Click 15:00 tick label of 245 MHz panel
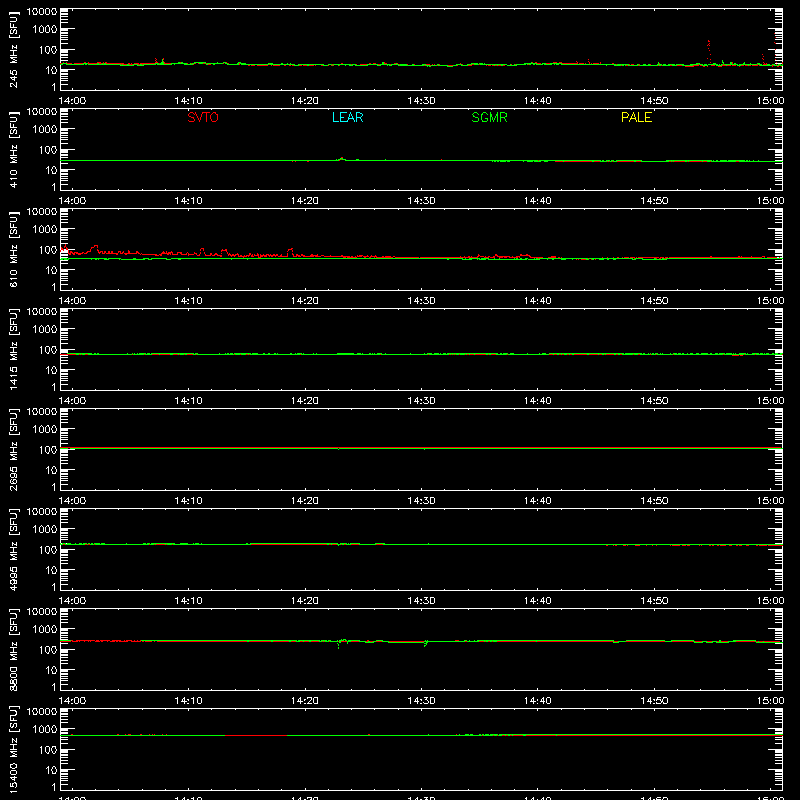The width and height of the screenshot is (800, 800). [x=770, y=101]
